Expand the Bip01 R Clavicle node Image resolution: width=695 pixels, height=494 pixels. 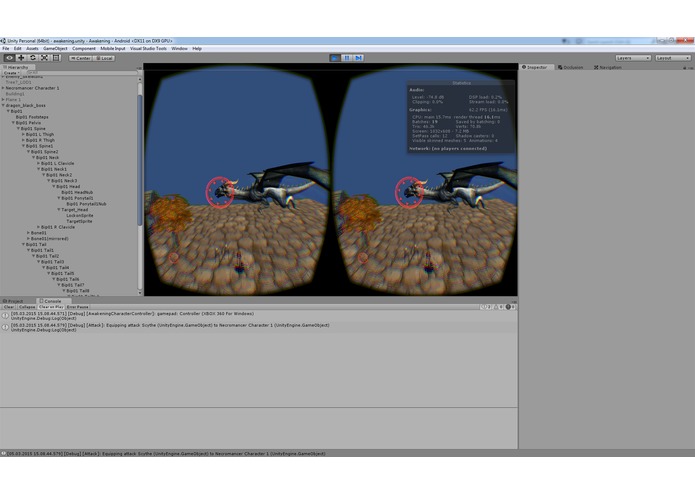(x=39, y=227)
